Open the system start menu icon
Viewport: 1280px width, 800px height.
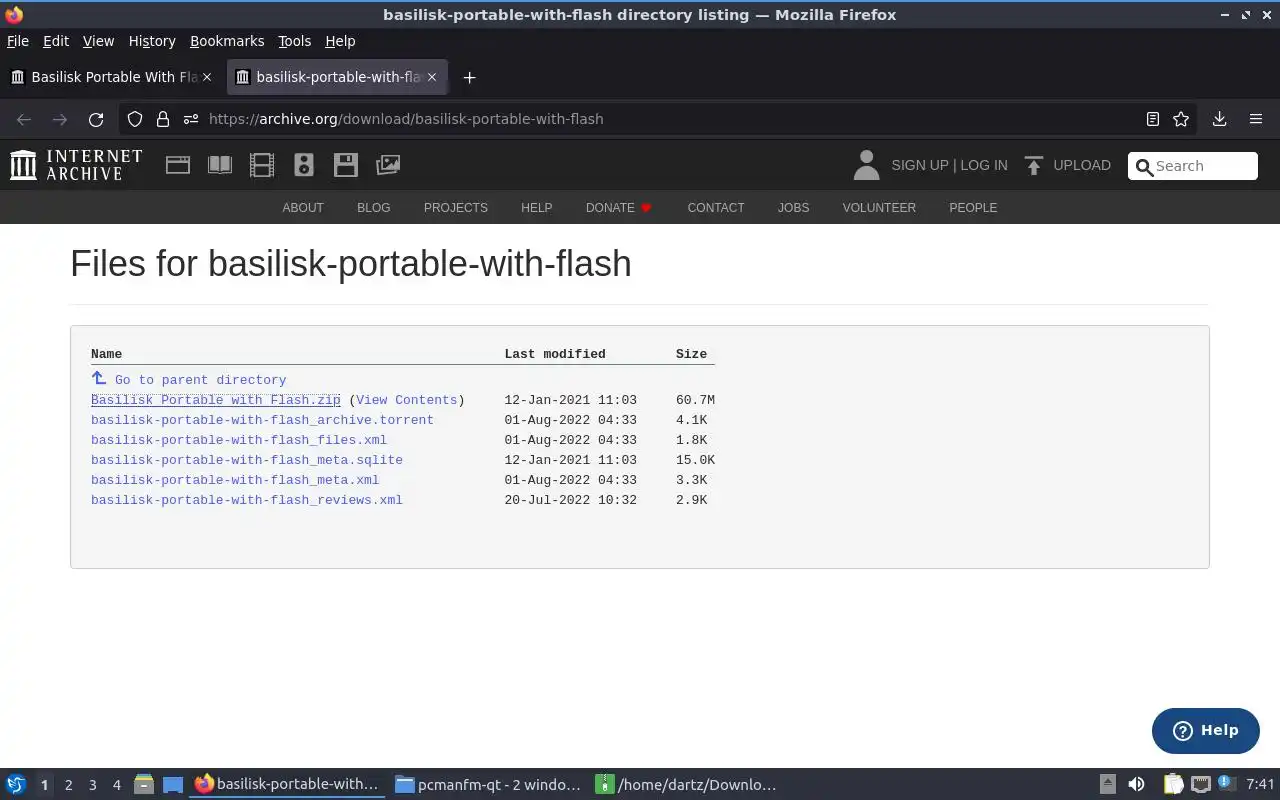[x=16, y=785]
